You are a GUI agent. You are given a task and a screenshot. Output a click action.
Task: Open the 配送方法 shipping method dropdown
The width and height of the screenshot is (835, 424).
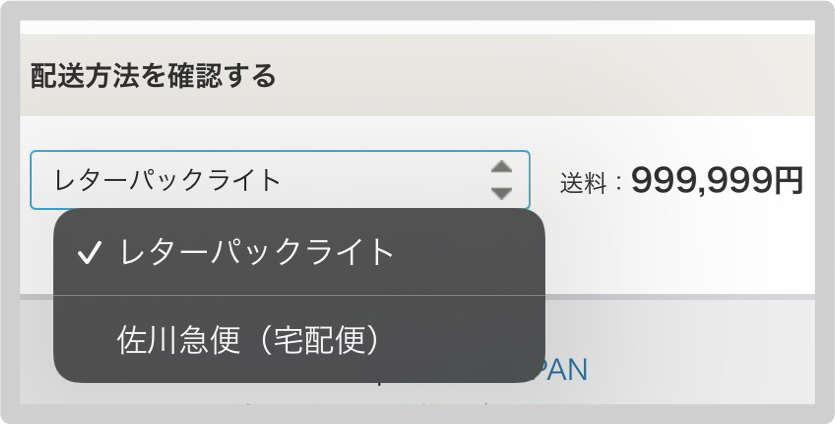[280, 180]
